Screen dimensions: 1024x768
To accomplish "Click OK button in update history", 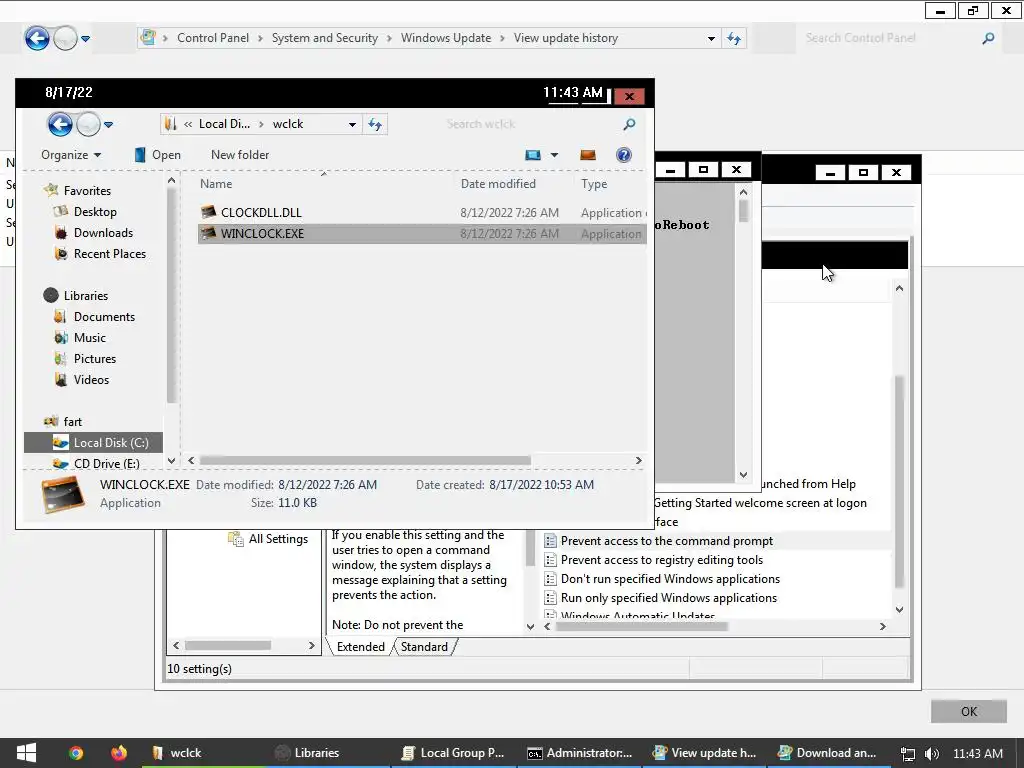I will (x=969, y=711).
